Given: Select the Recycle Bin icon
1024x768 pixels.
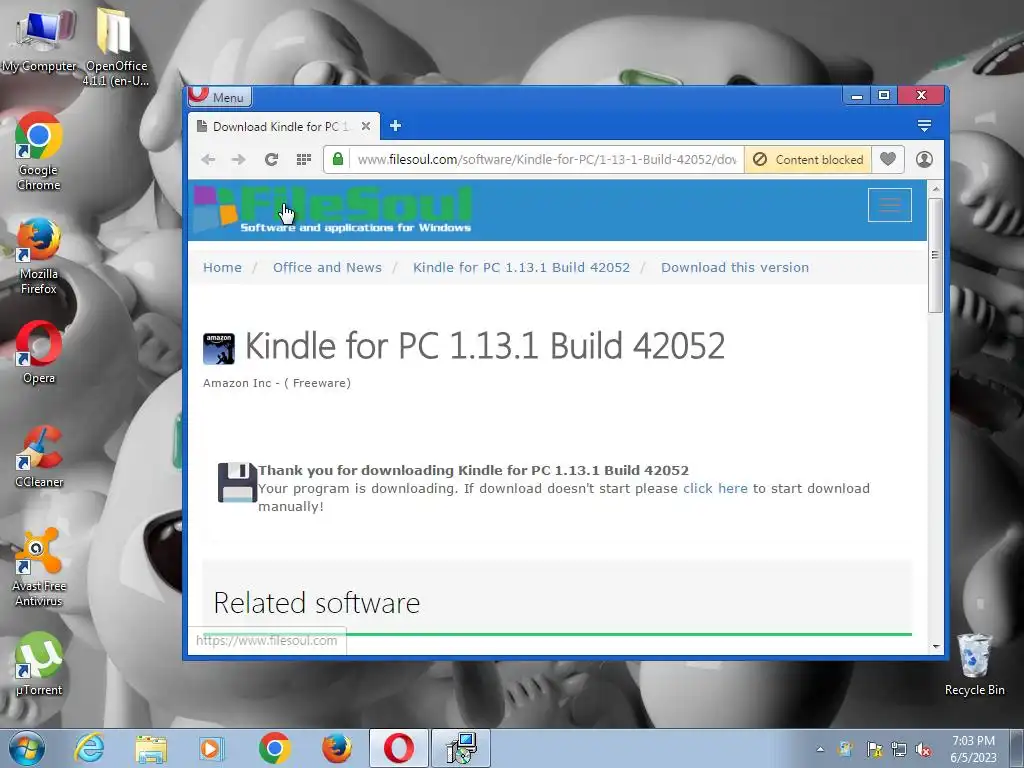Looking at the screenshot, I should pos(974,665).
